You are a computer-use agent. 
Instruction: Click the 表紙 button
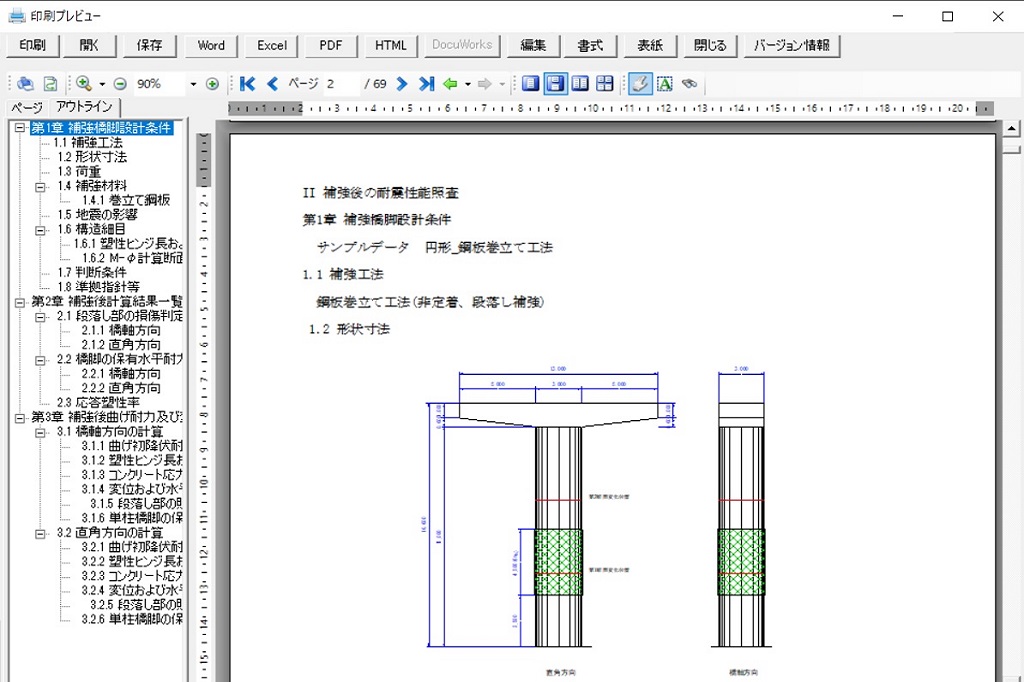click(x=650, y=45)
